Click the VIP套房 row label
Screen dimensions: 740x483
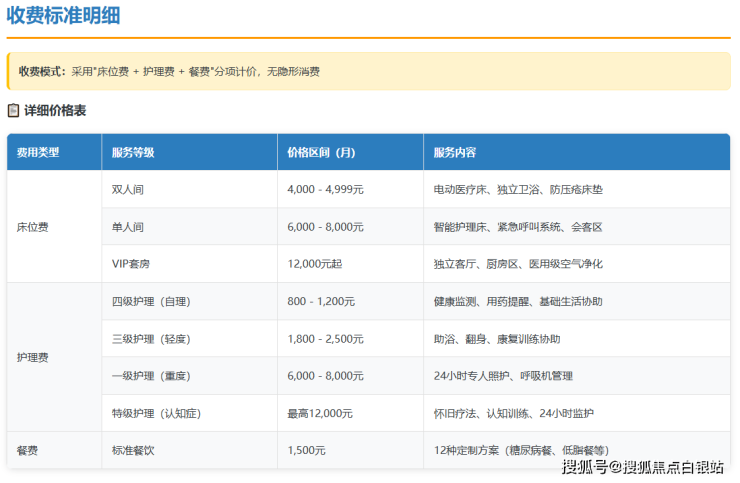tap(131, 264)
